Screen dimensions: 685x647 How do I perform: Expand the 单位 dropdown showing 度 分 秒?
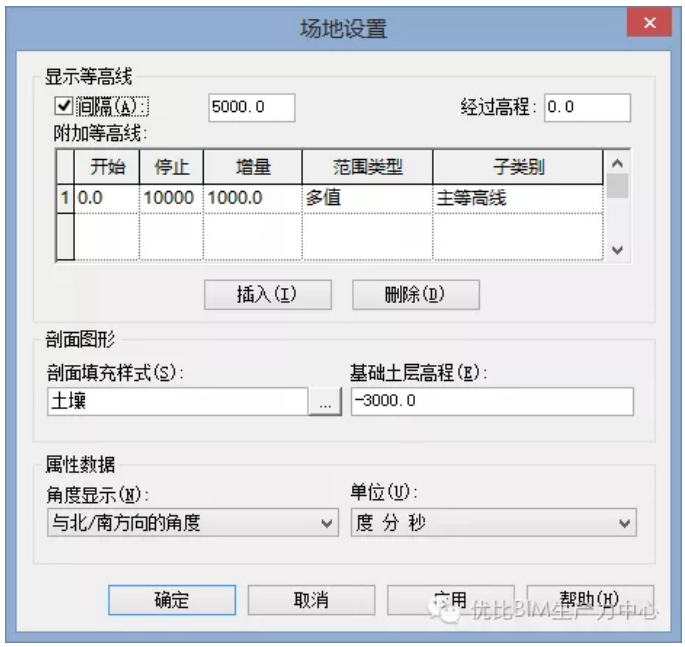(494, 522)
